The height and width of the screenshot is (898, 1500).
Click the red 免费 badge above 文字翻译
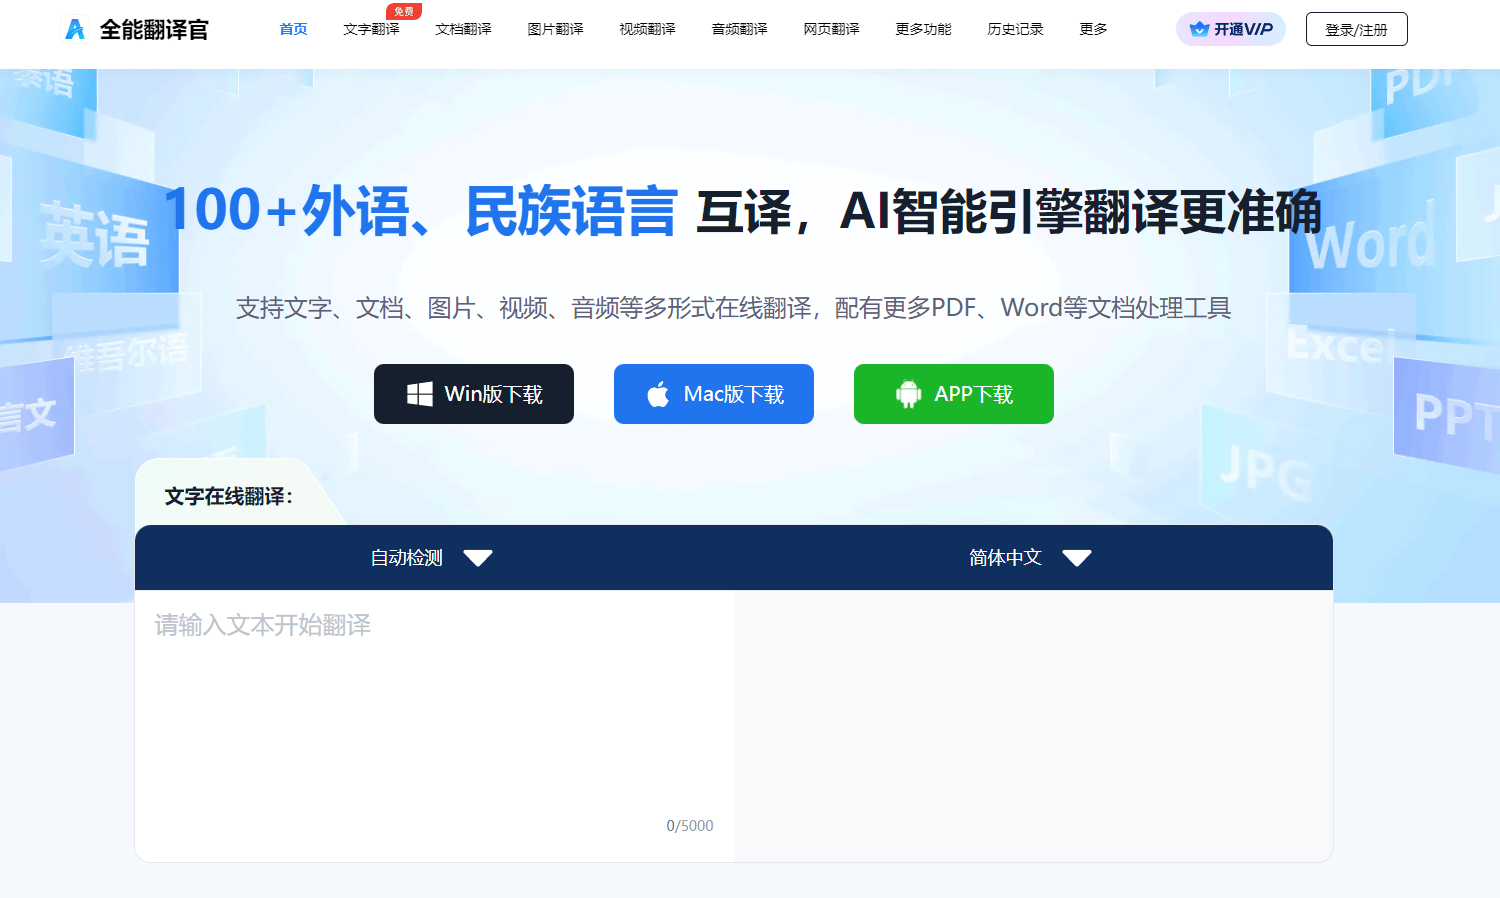[x=403, y=10]
